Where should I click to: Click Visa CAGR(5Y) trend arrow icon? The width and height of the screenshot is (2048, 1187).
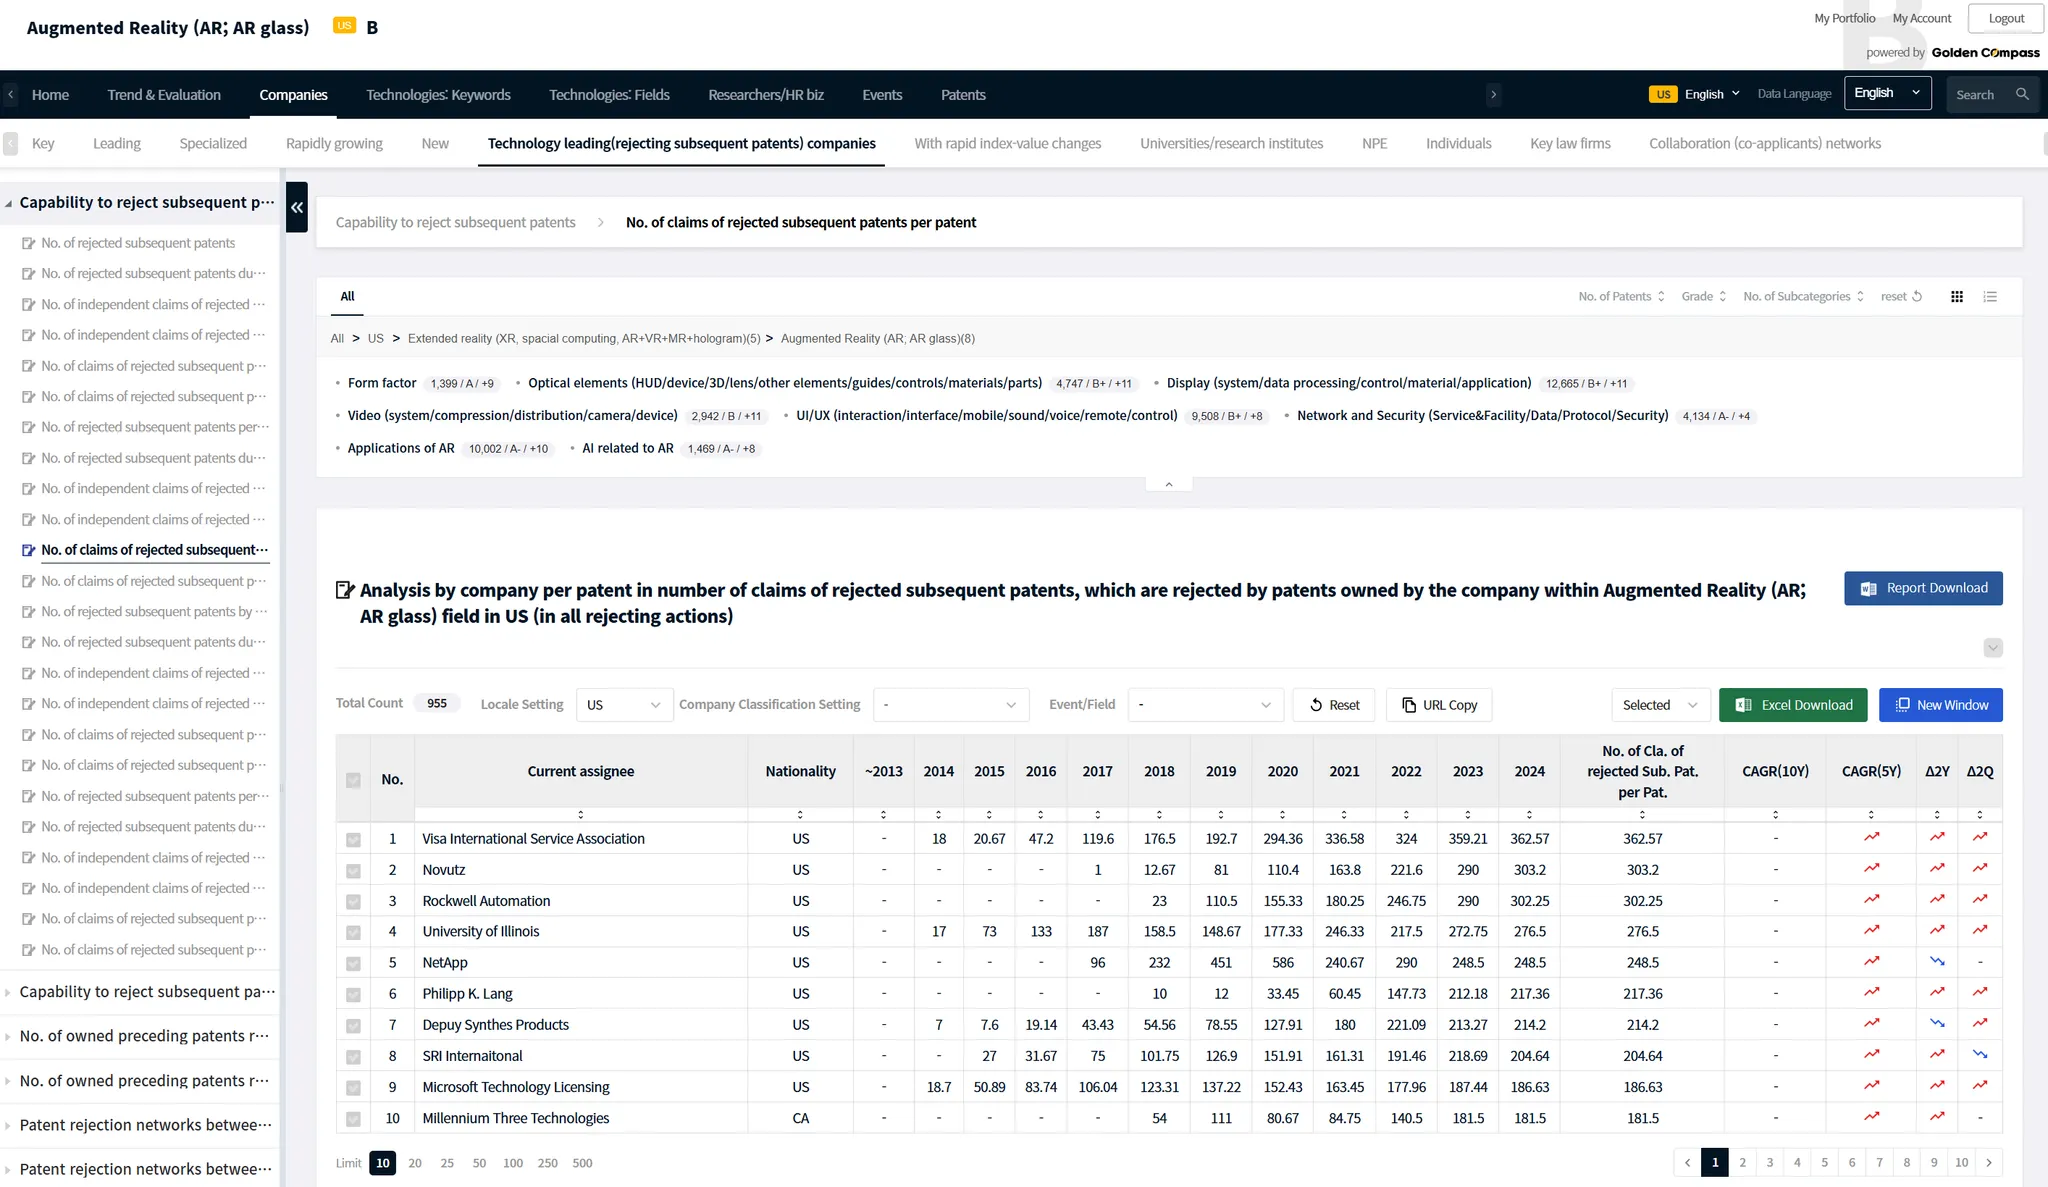[x=1871, y=838]
